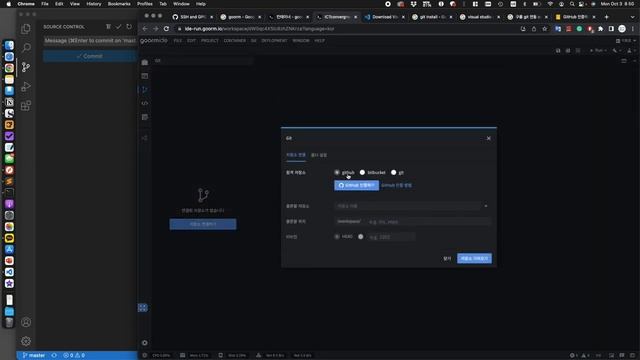Viewport: 640px width, 360px height.
Task: Open a new Chrome tab with plus
Action: tap(607, 17)
